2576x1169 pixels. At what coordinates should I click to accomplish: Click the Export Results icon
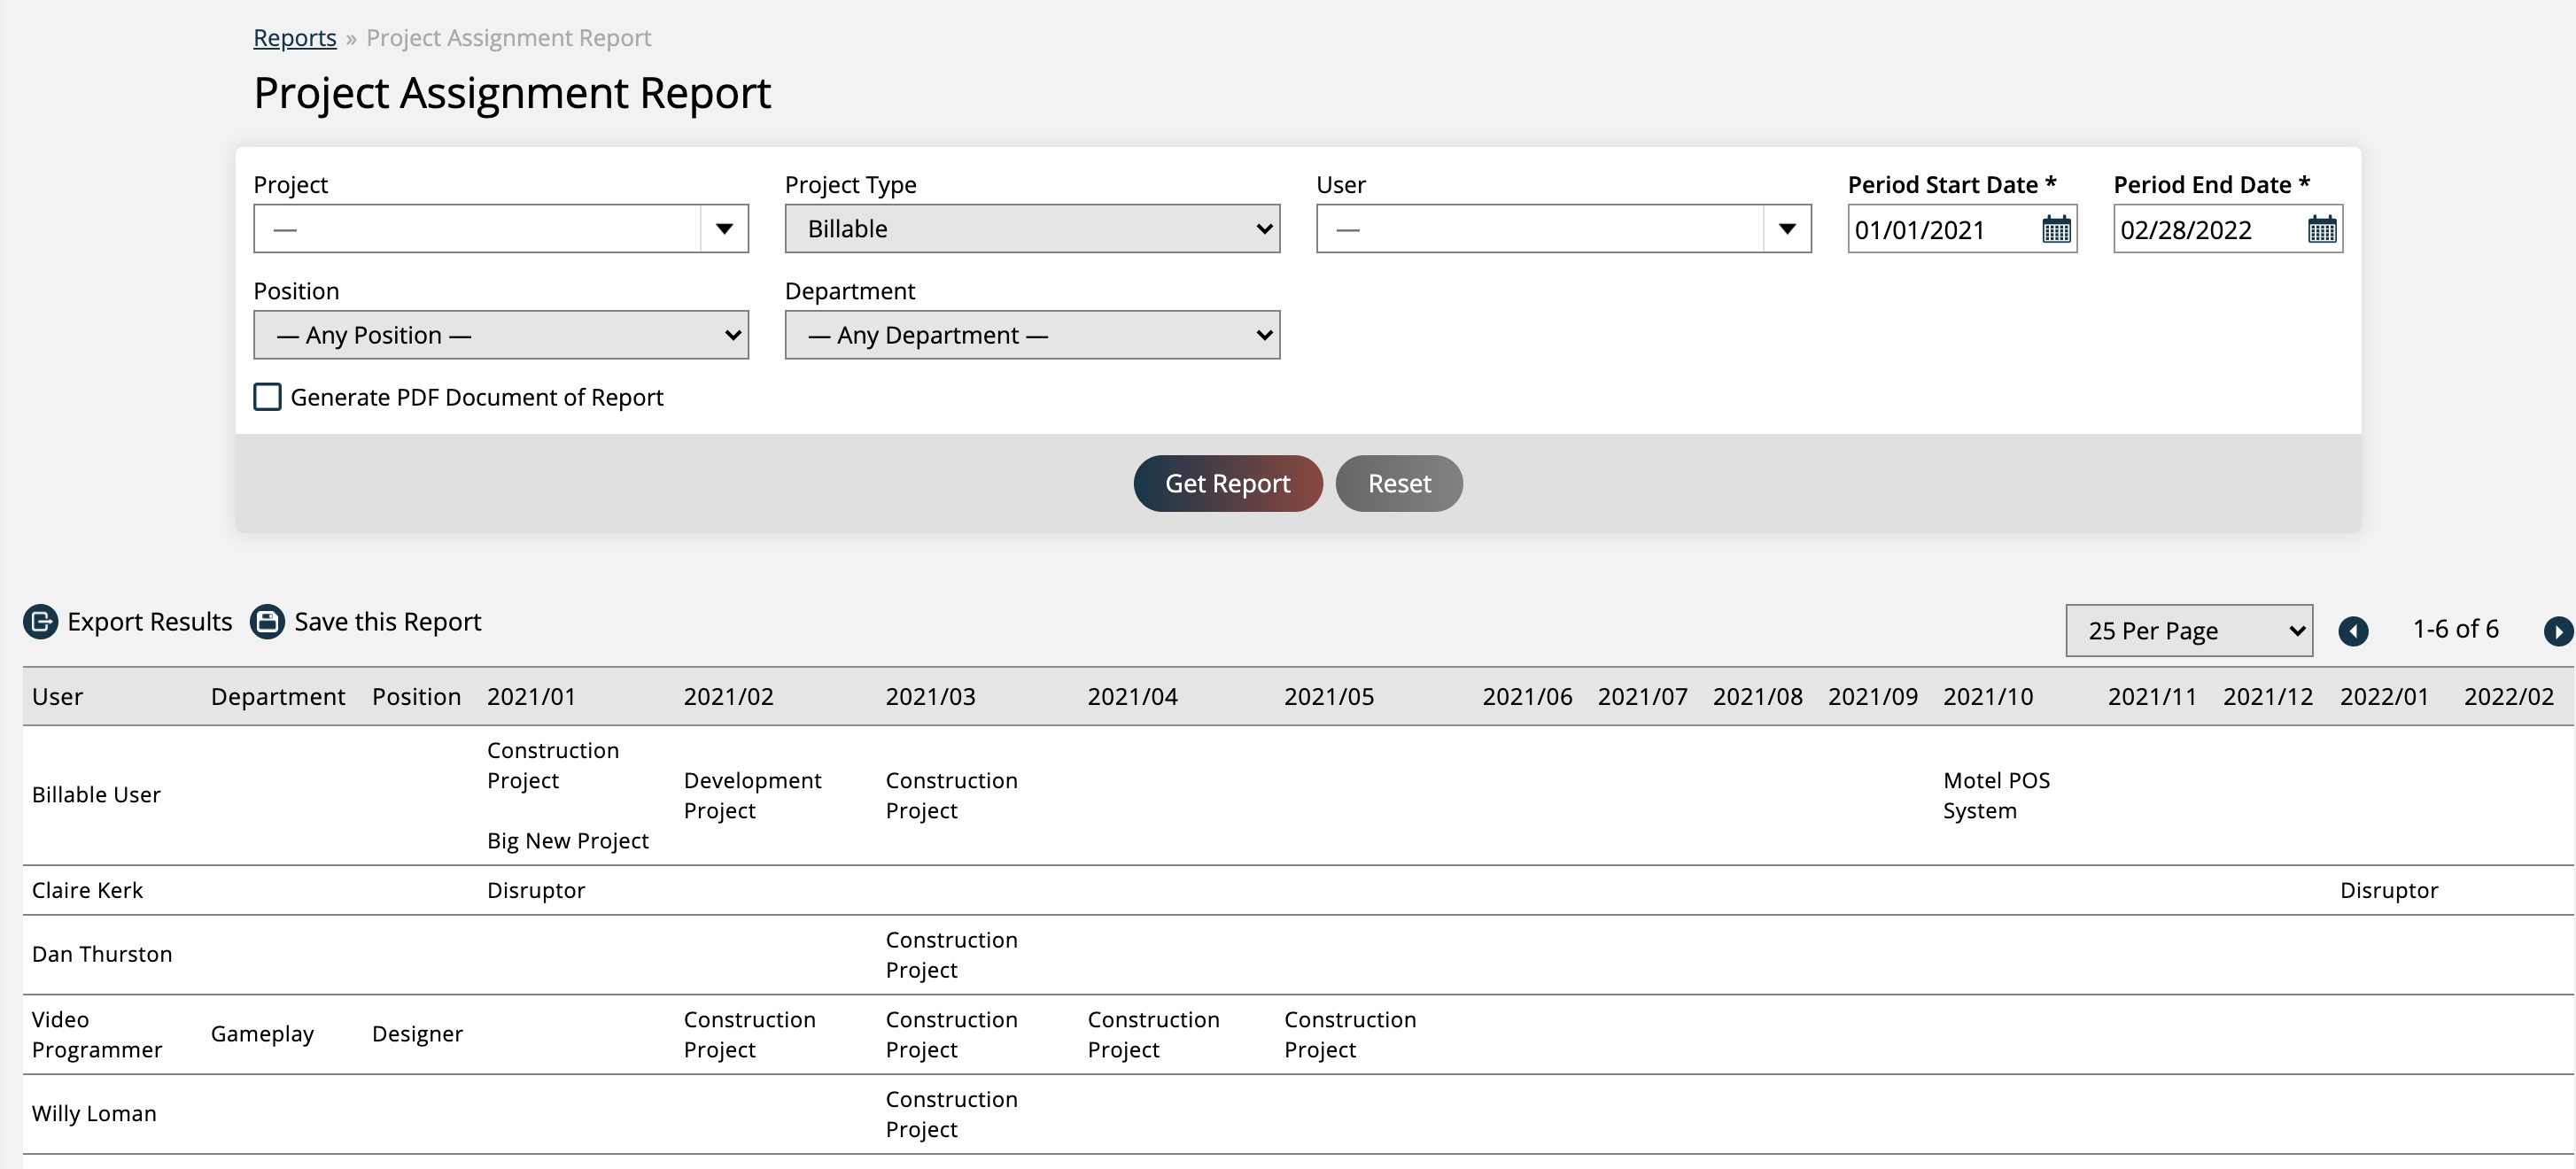pyautogui.click(x=40, y=621)
